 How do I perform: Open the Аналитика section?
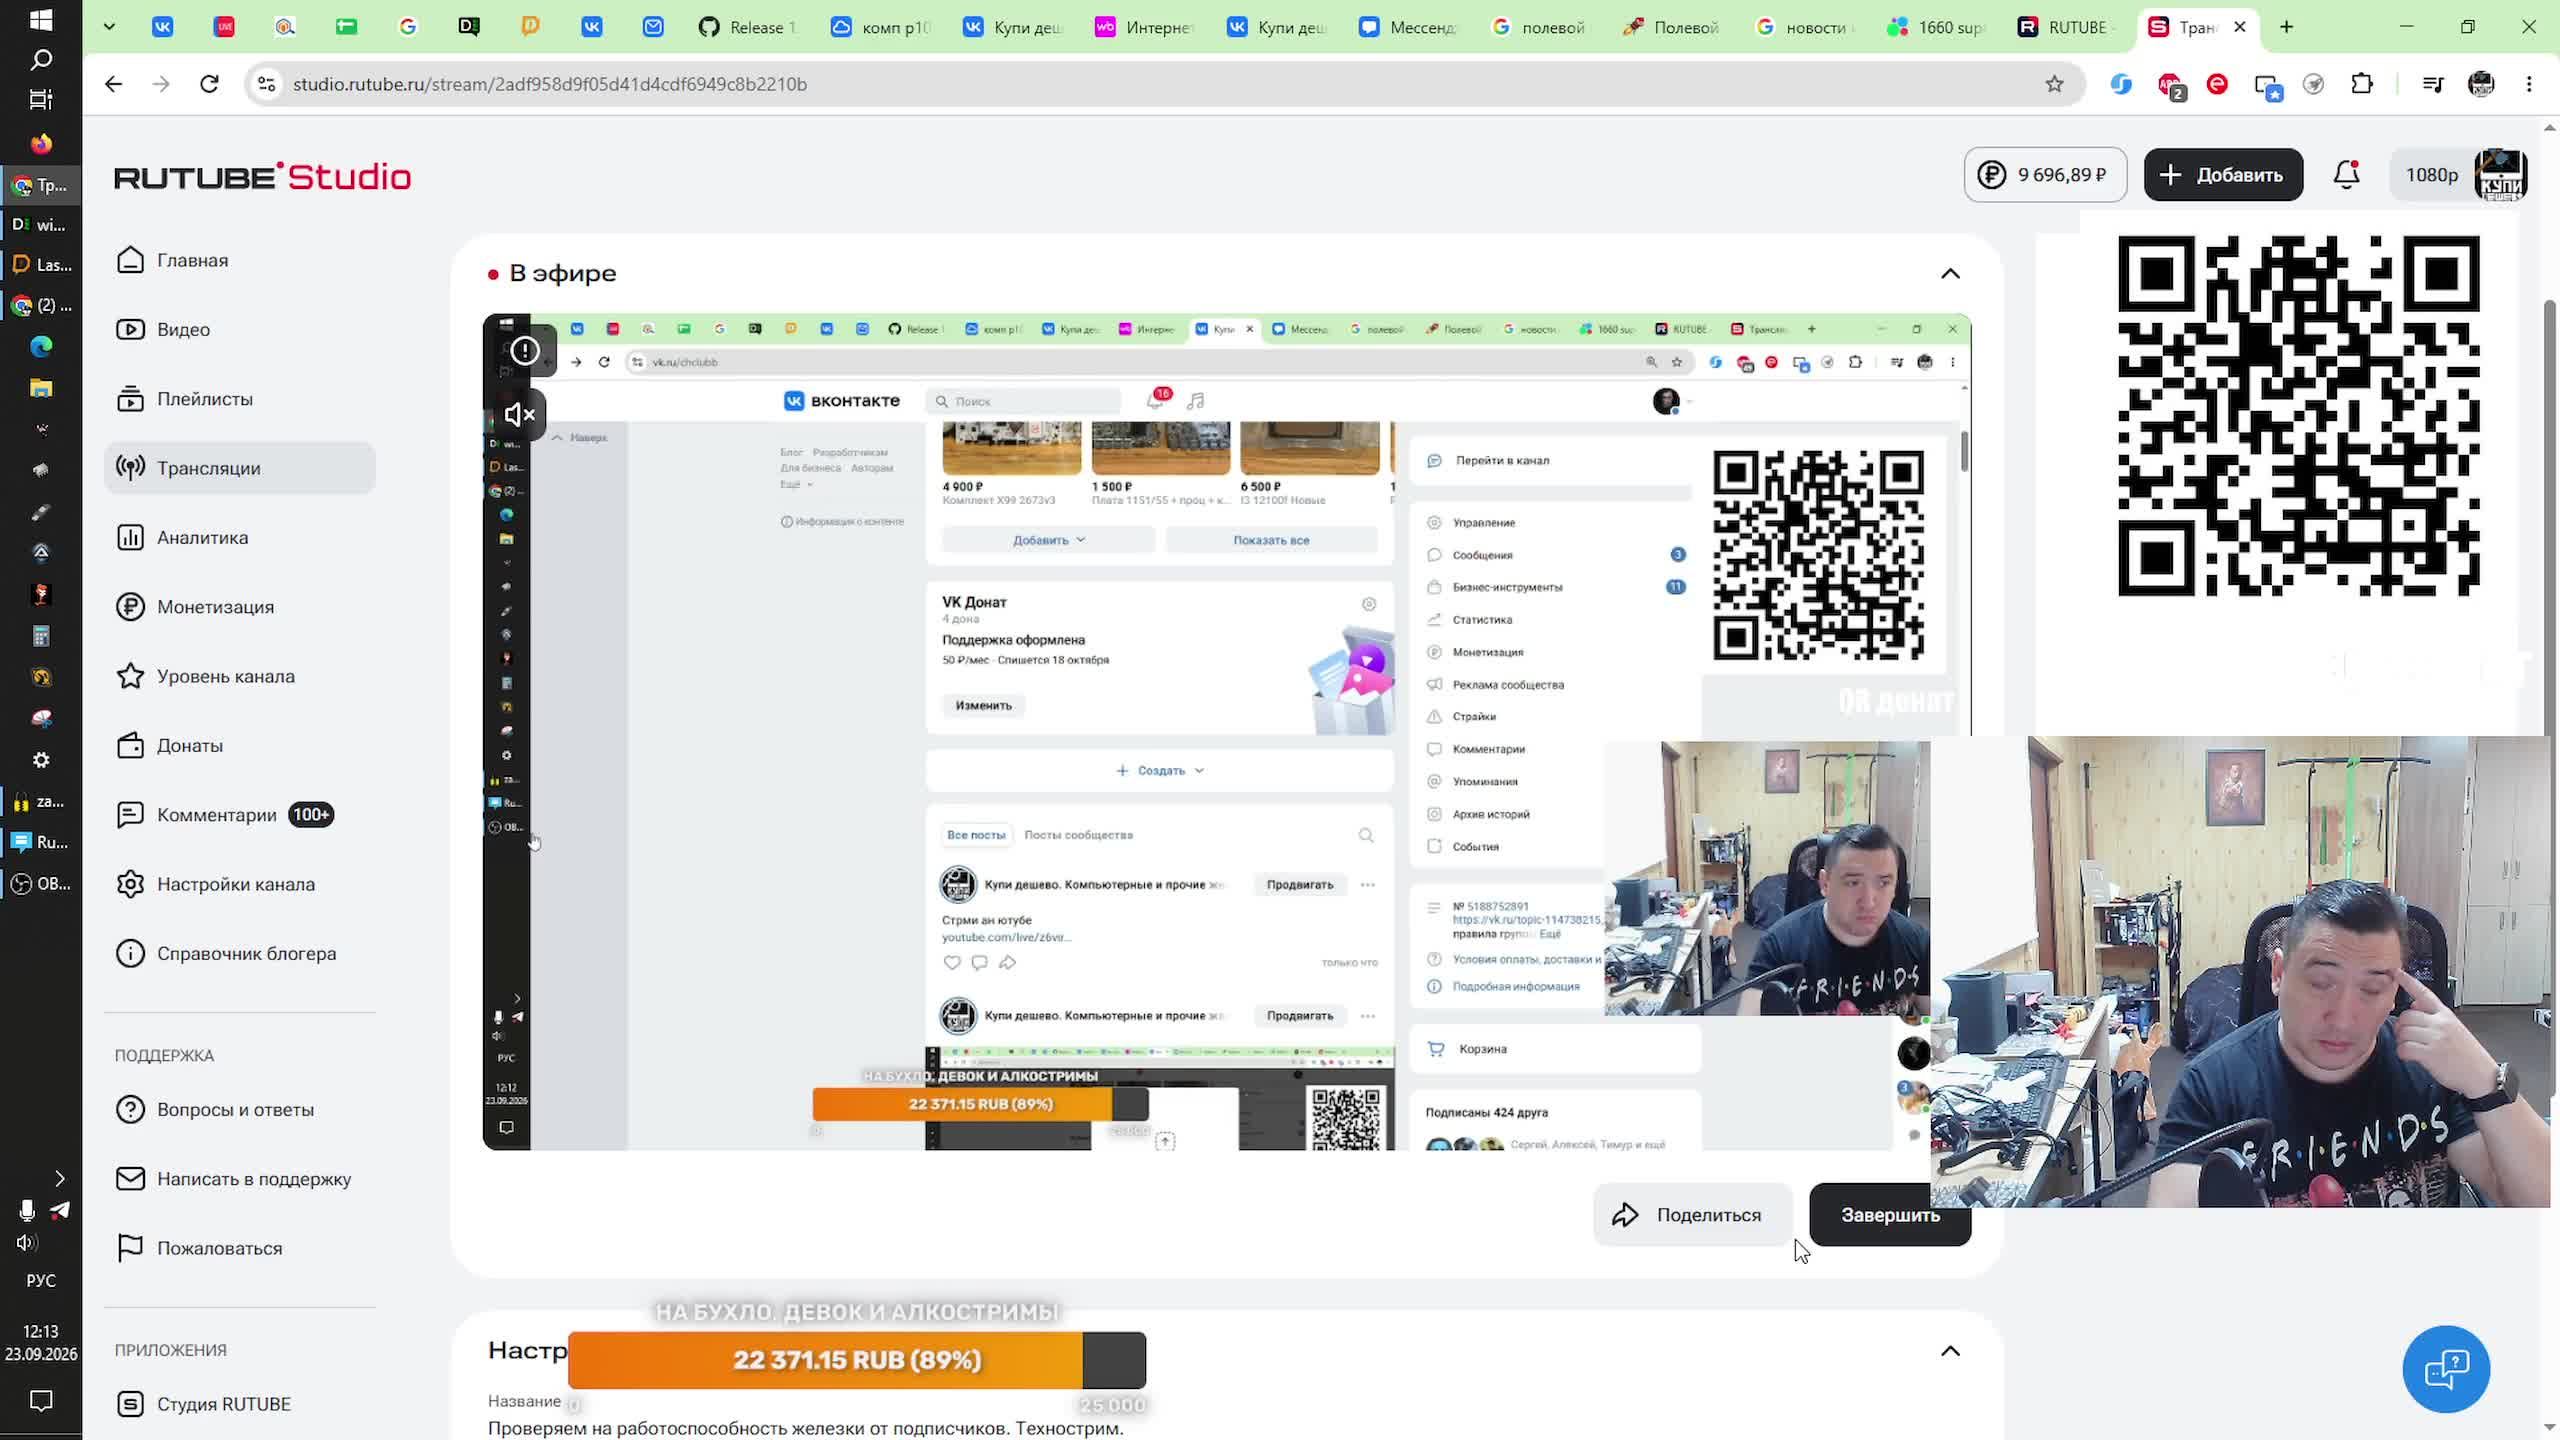[239, 537]
